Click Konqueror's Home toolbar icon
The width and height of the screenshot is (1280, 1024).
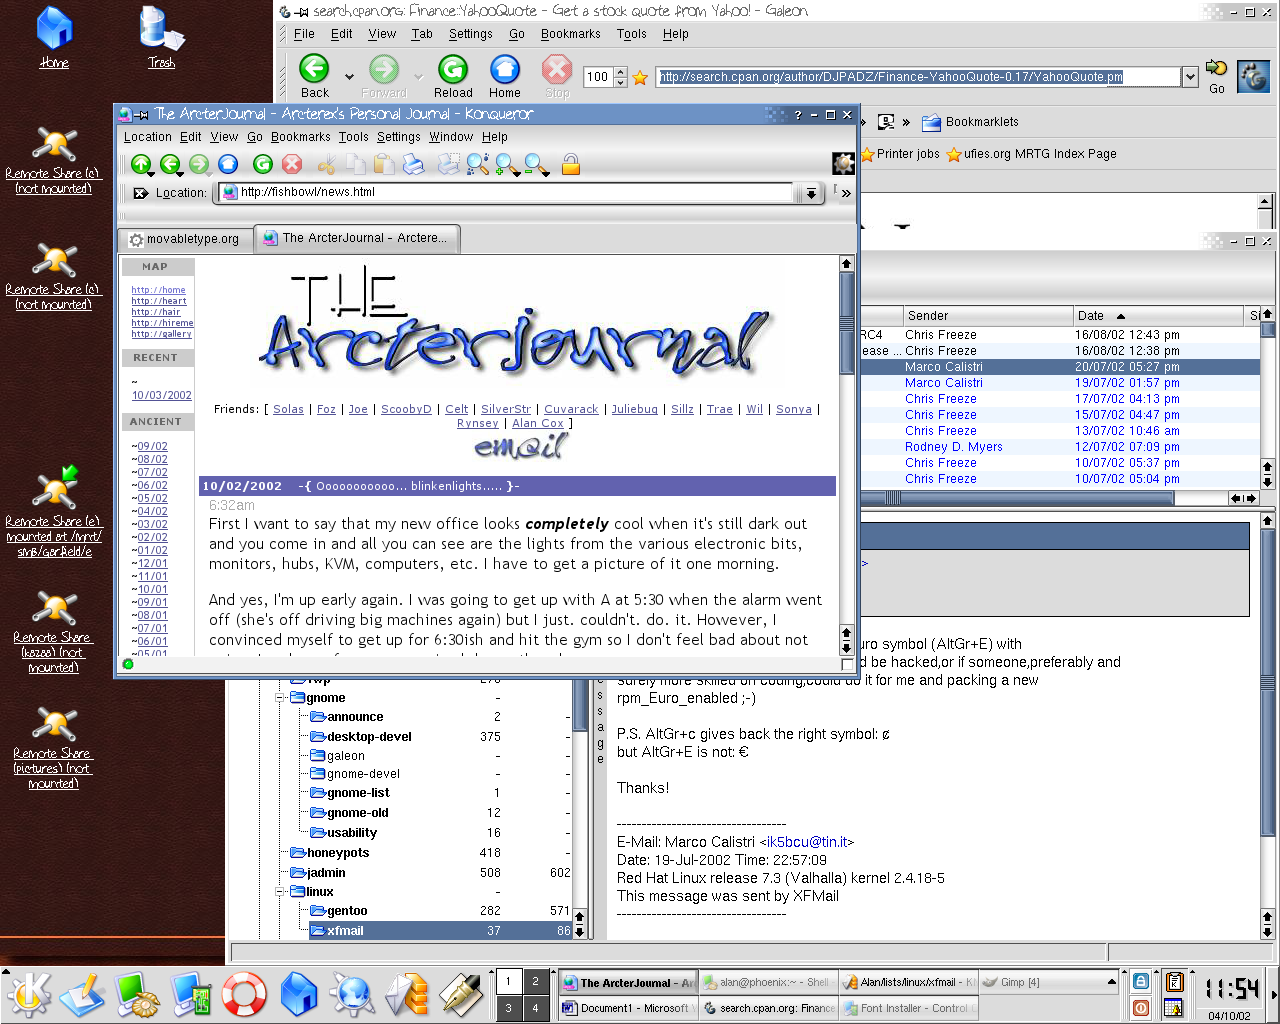point(228,165)
